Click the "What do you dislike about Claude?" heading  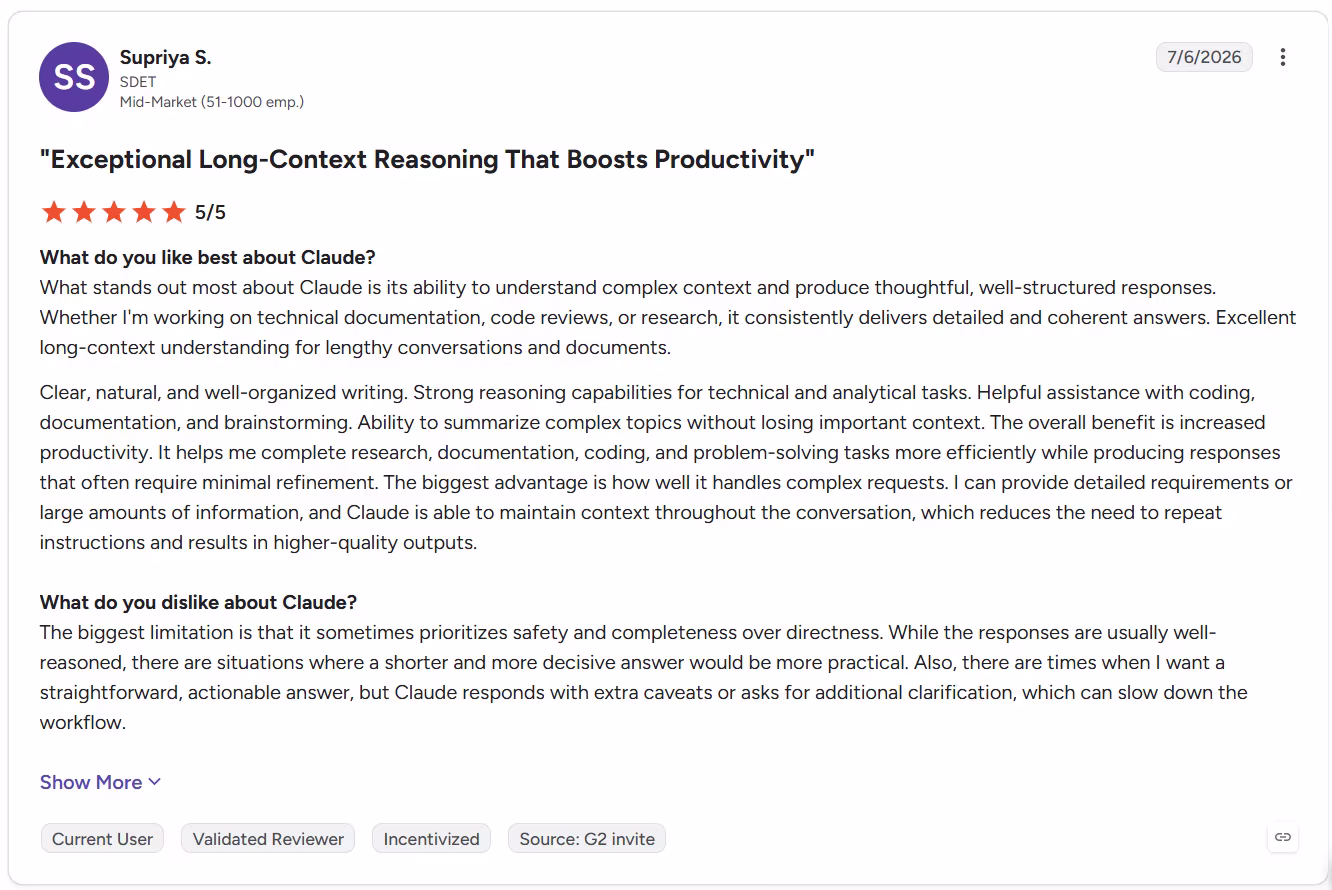point(198,602)
